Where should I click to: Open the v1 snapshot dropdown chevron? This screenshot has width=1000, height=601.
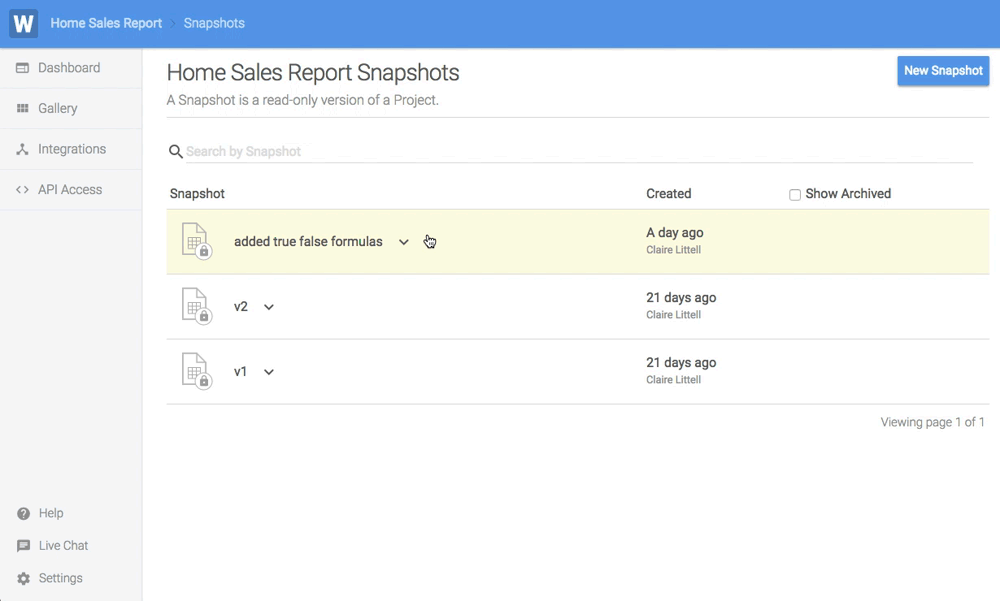point(269,372)
